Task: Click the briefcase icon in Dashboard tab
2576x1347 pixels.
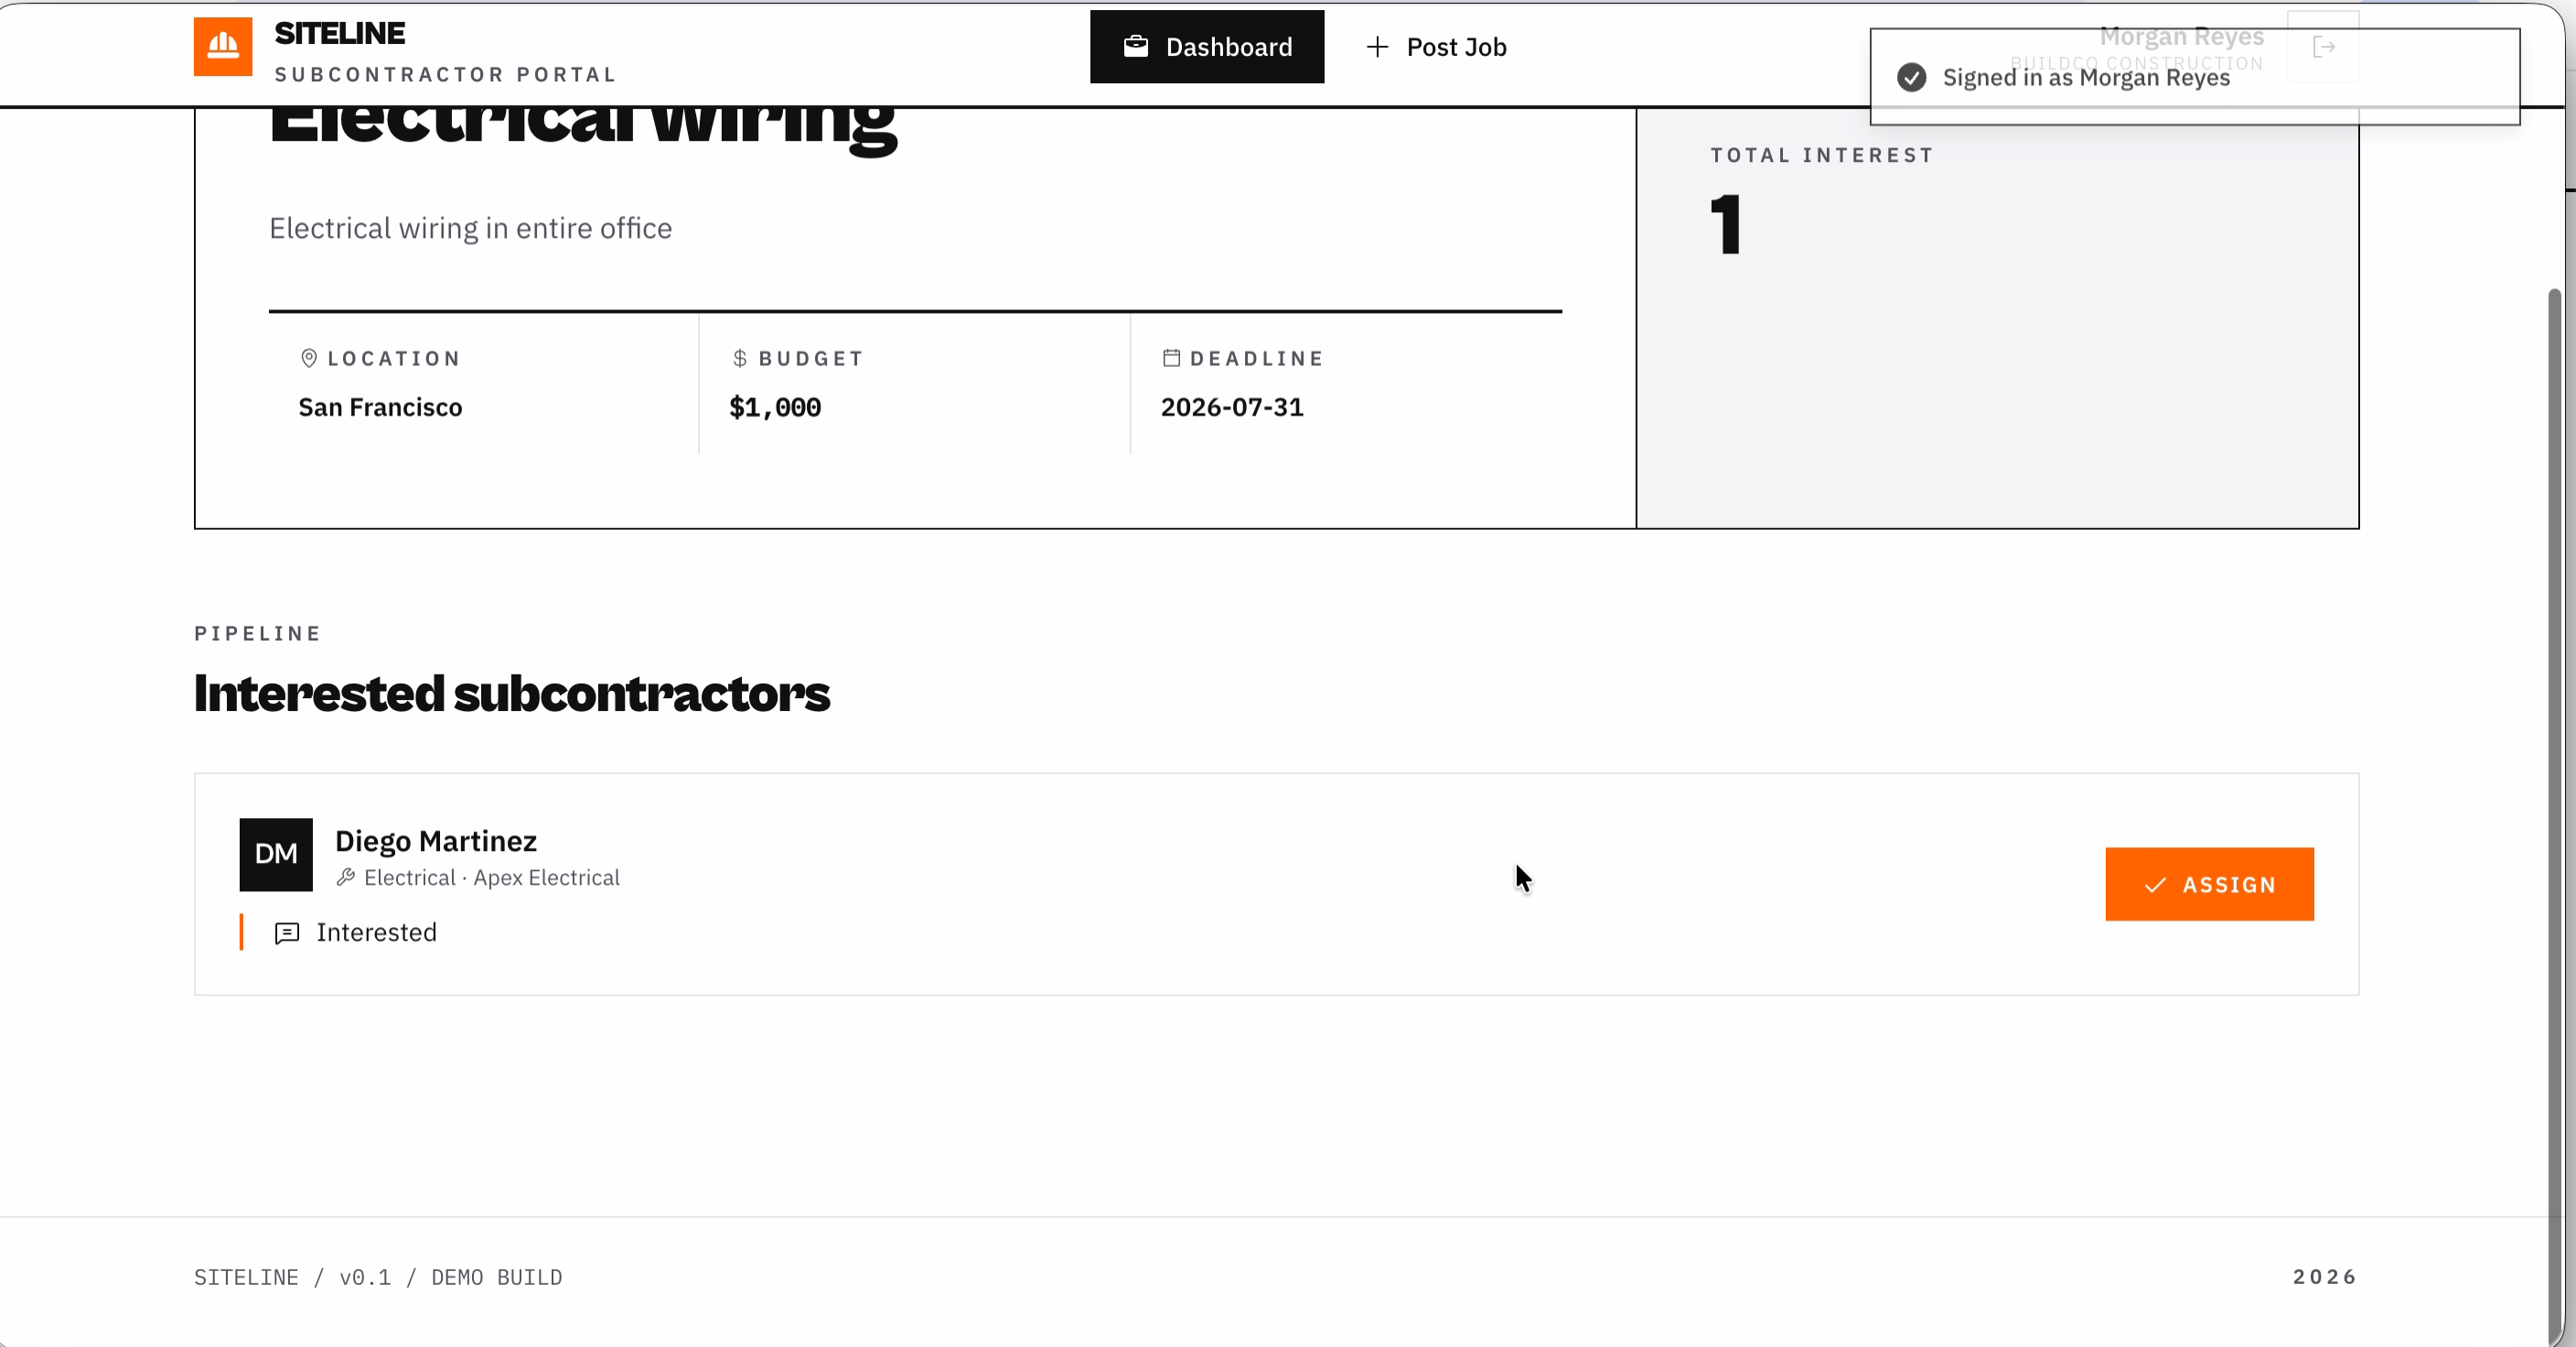Action: pyautogui.click(x=1136, y=47)
